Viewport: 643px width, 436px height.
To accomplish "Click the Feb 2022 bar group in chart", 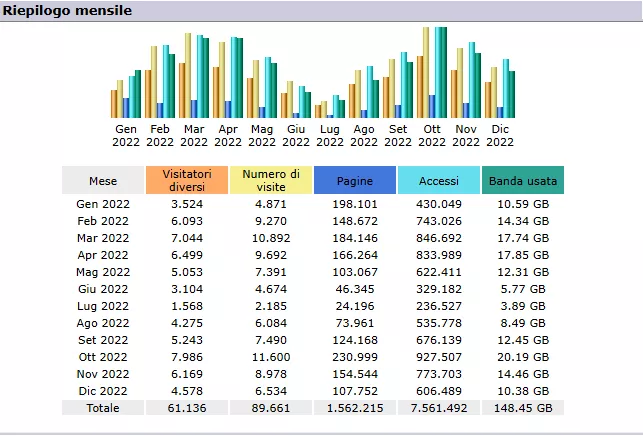I will tap(161, 80).
